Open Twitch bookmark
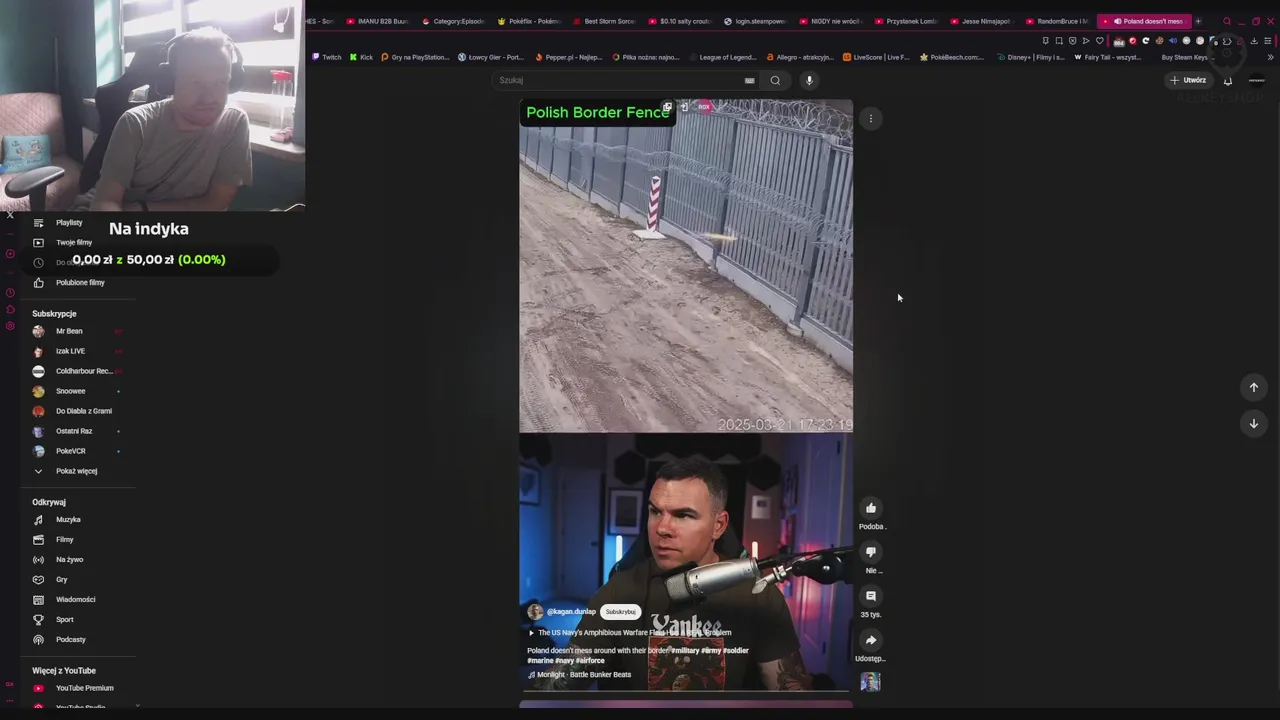1280x720 pixels. tap(326, 57)
